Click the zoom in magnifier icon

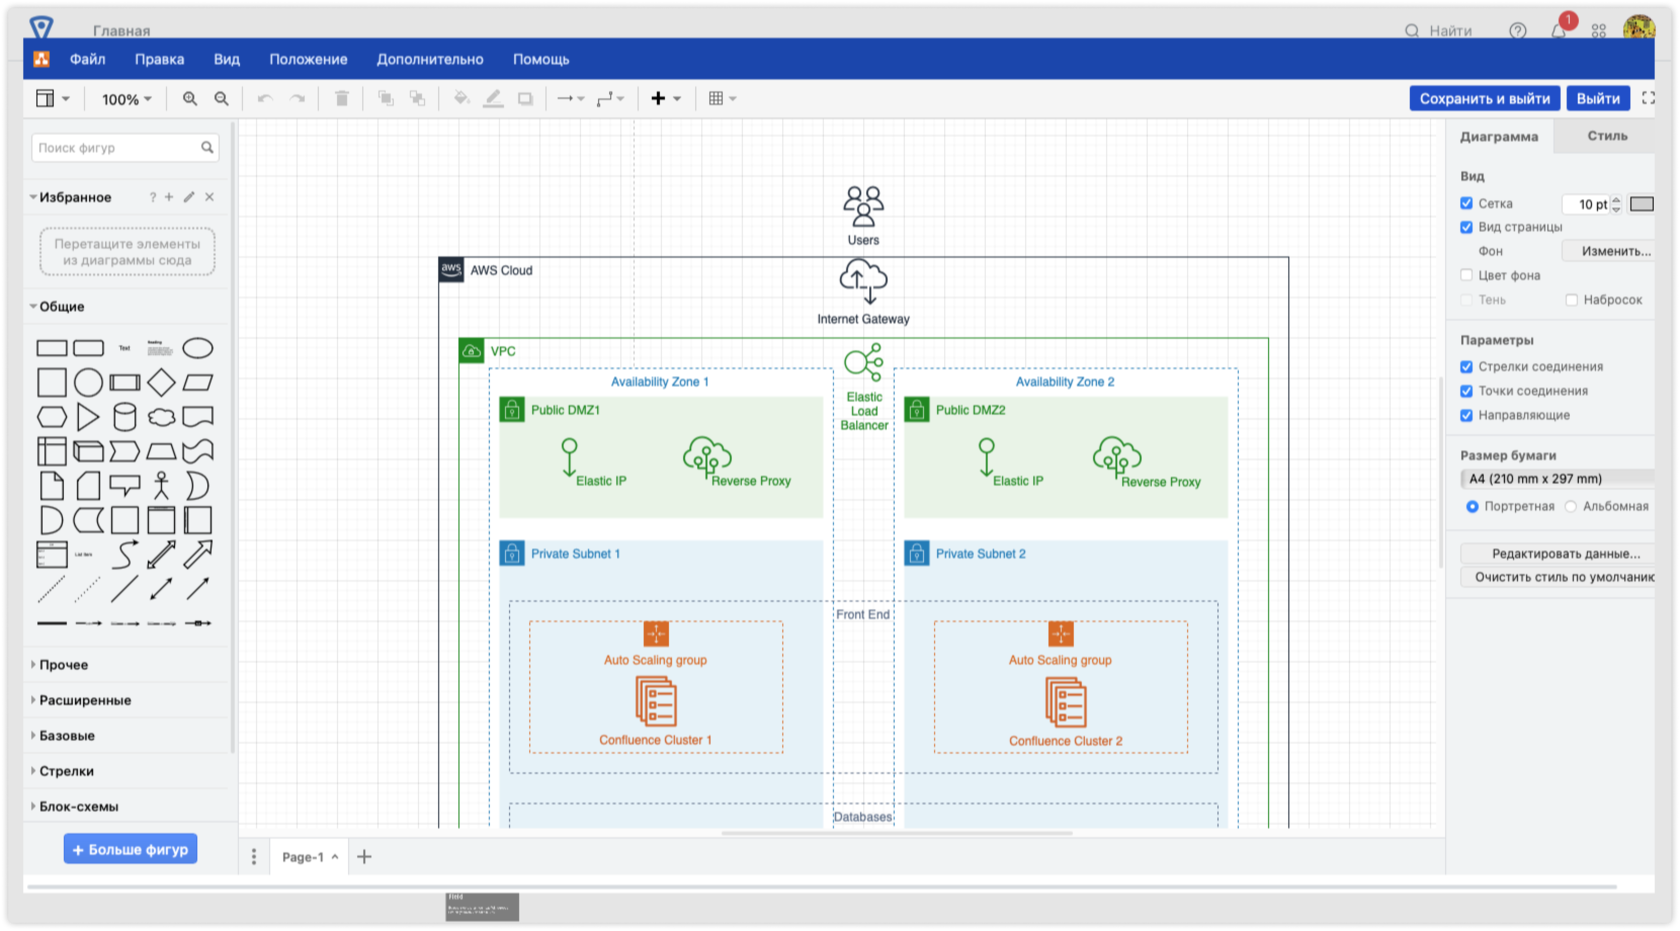click(x=189, y=99)
